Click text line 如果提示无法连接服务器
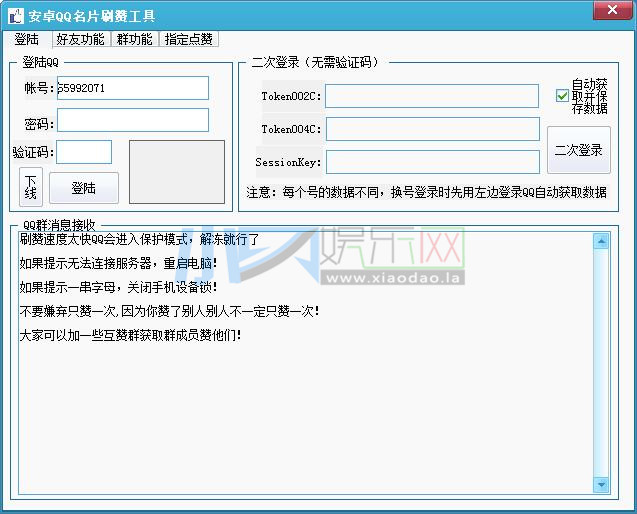 pos(118,263)
